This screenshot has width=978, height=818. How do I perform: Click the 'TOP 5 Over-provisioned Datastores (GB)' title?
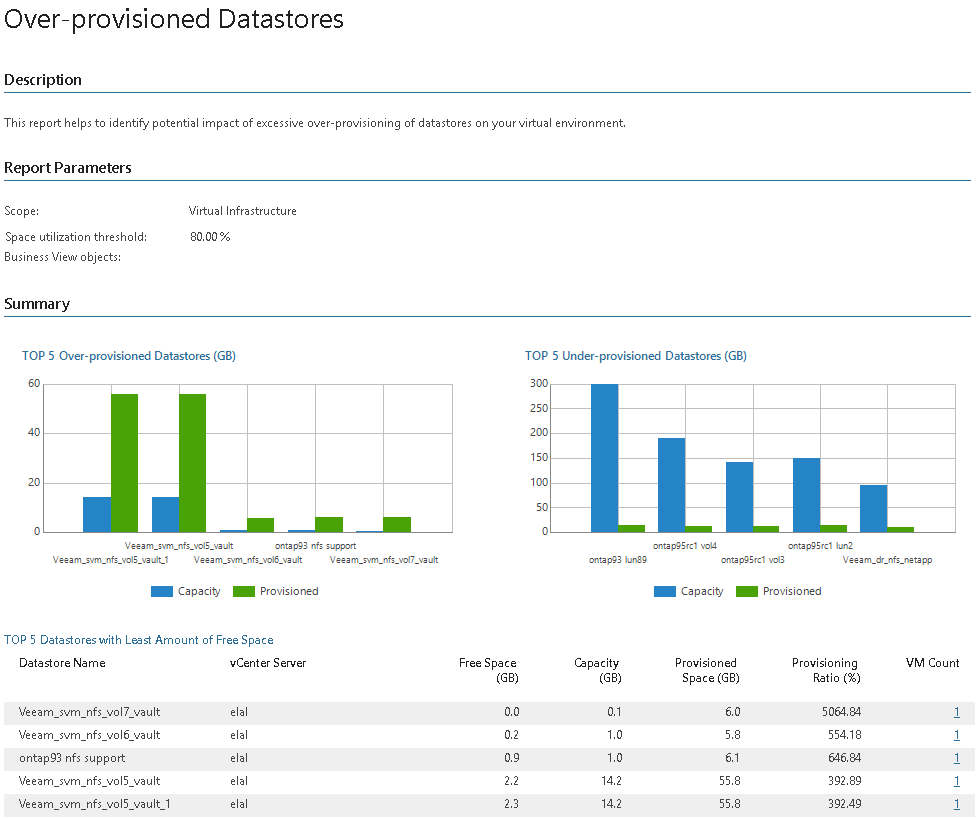(x=129, y=356)
